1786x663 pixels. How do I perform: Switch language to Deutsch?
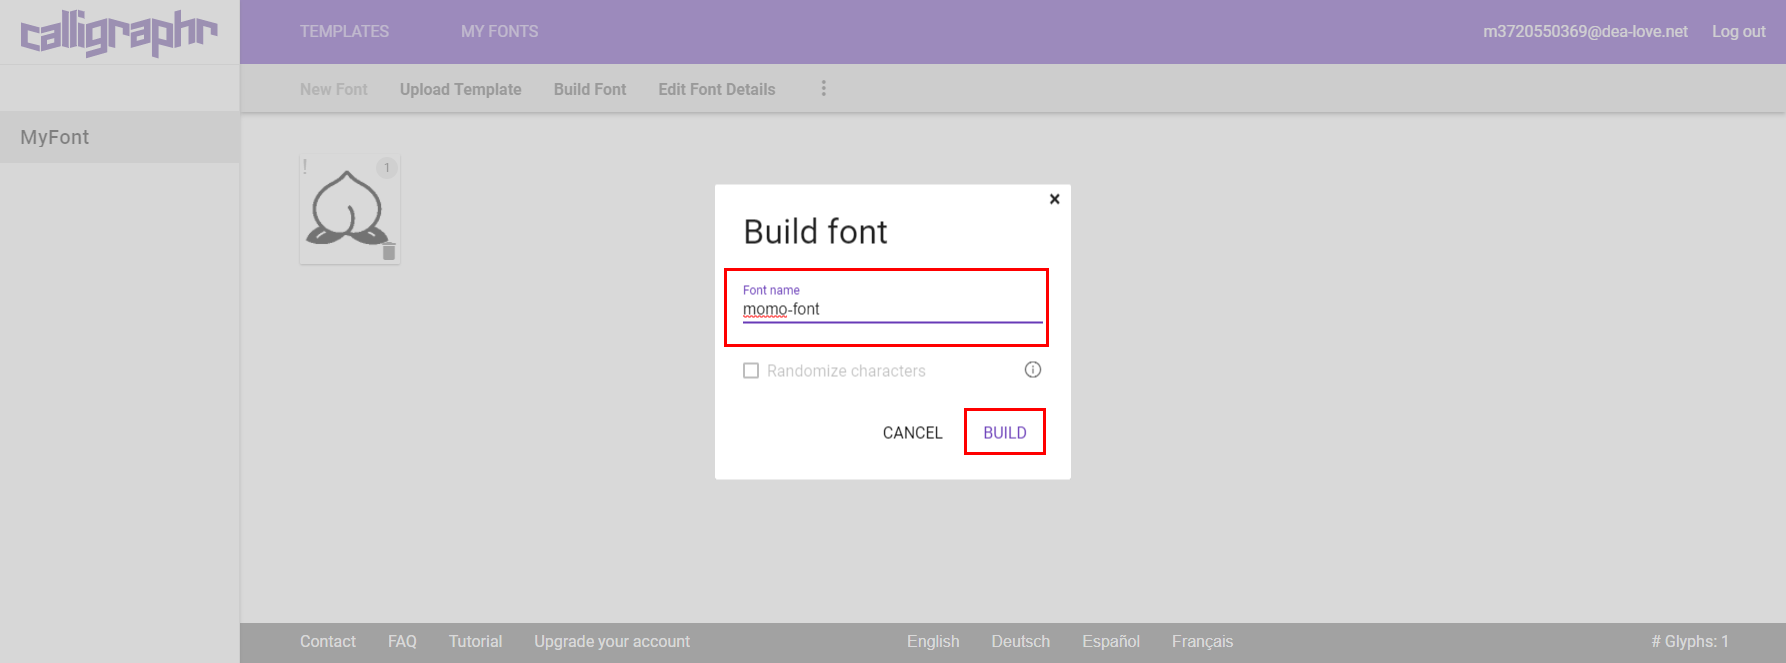(1020, 641)
